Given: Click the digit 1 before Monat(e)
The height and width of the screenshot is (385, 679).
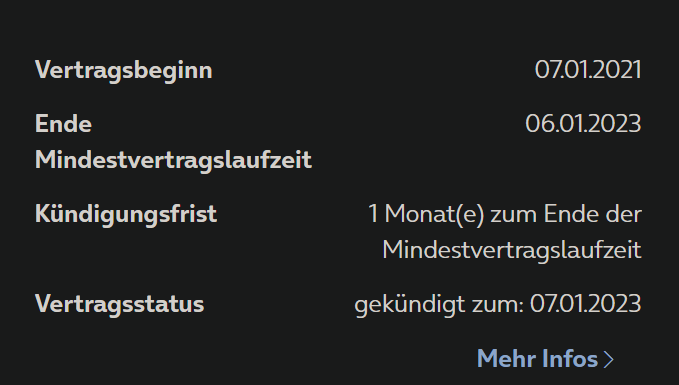Looking at the screenshot, I should pyautogui.click(x=373, y=214).
